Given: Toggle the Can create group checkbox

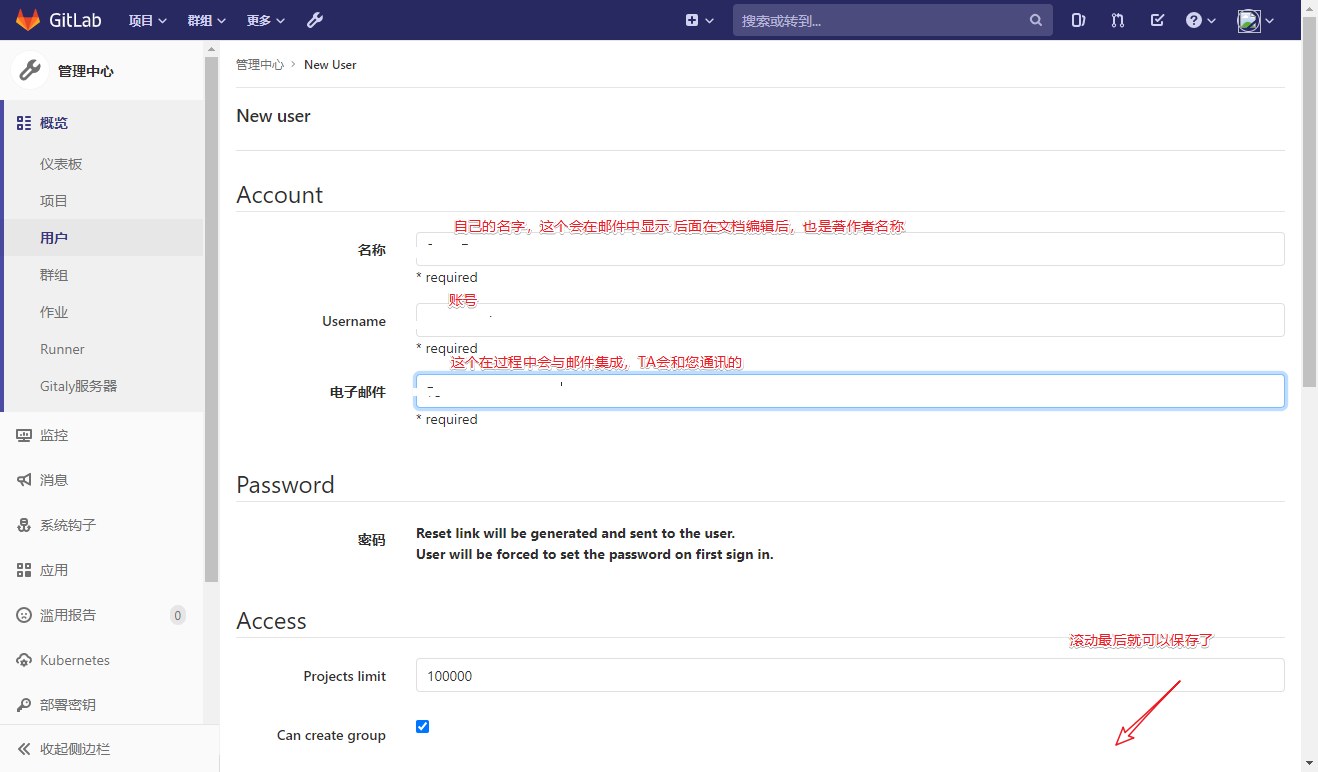Looking at the screenshot, I should (422, 726).
